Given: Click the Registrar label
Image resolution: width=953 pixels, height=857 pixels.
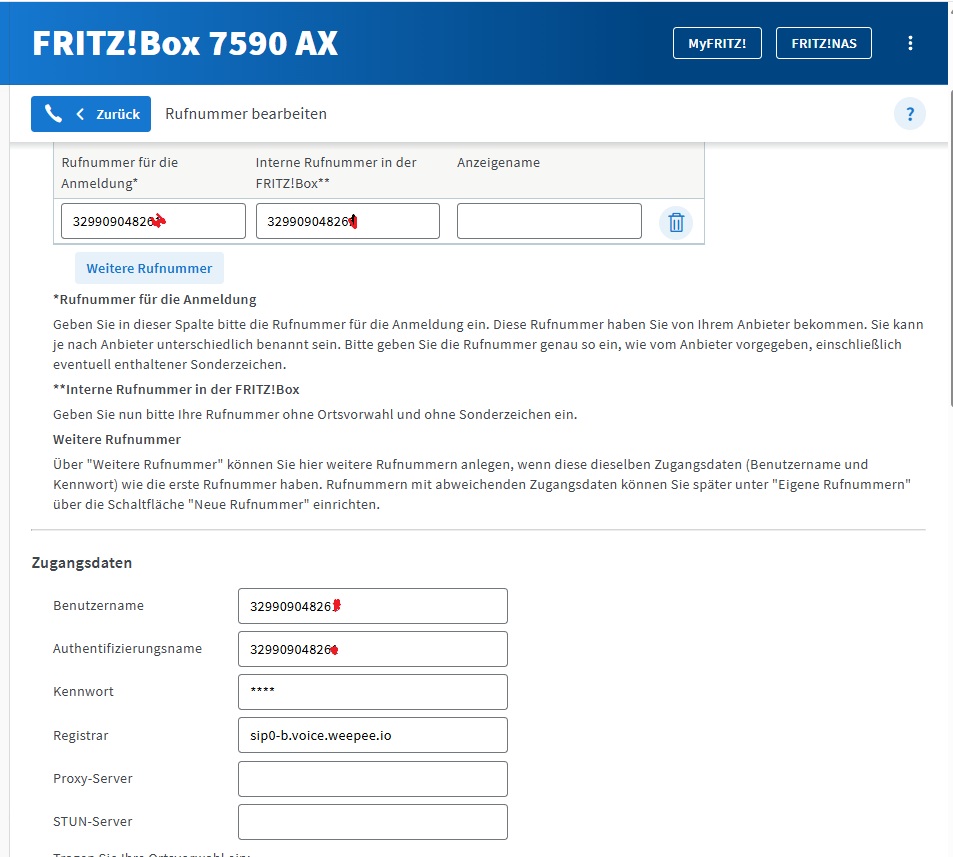Looking at the screenshot, I should [x=81, y=735].
